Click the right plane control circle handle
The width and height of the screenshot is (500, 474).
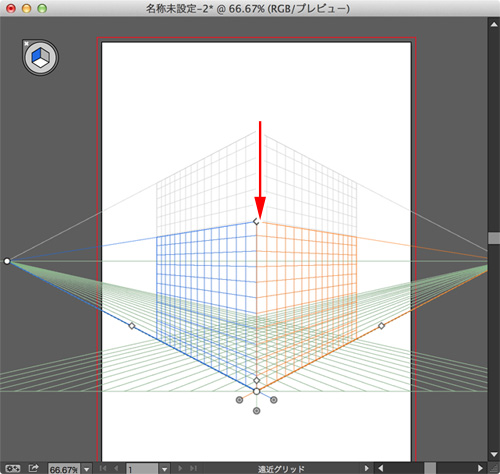274,400
